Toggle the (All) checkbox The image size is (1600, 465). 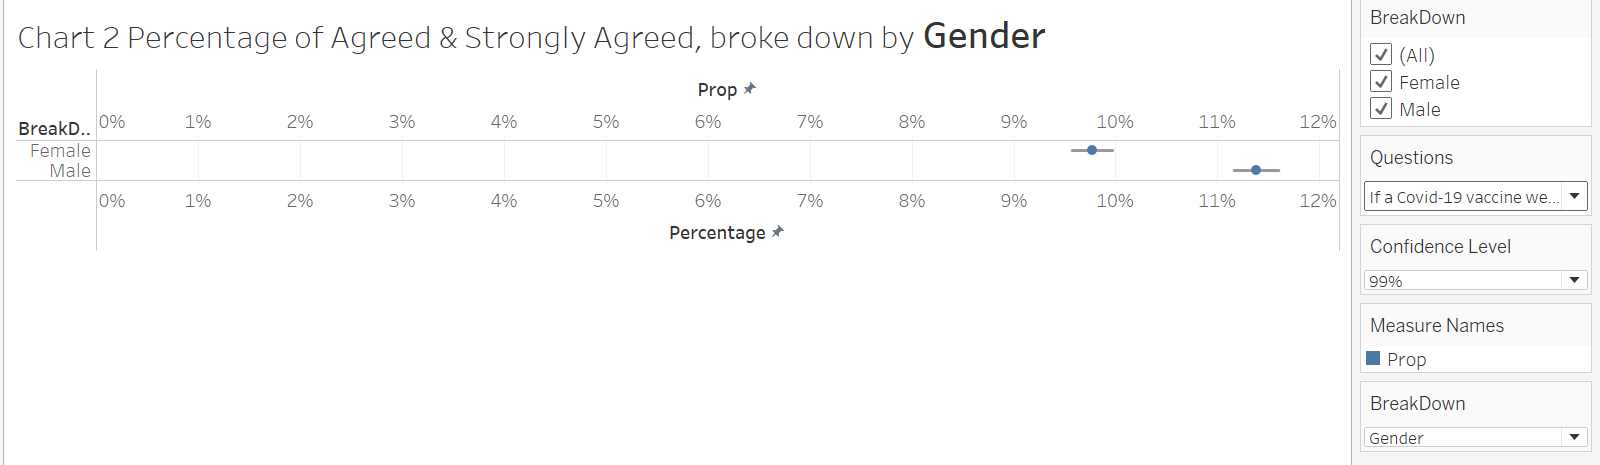click(x=1381, y=55)
